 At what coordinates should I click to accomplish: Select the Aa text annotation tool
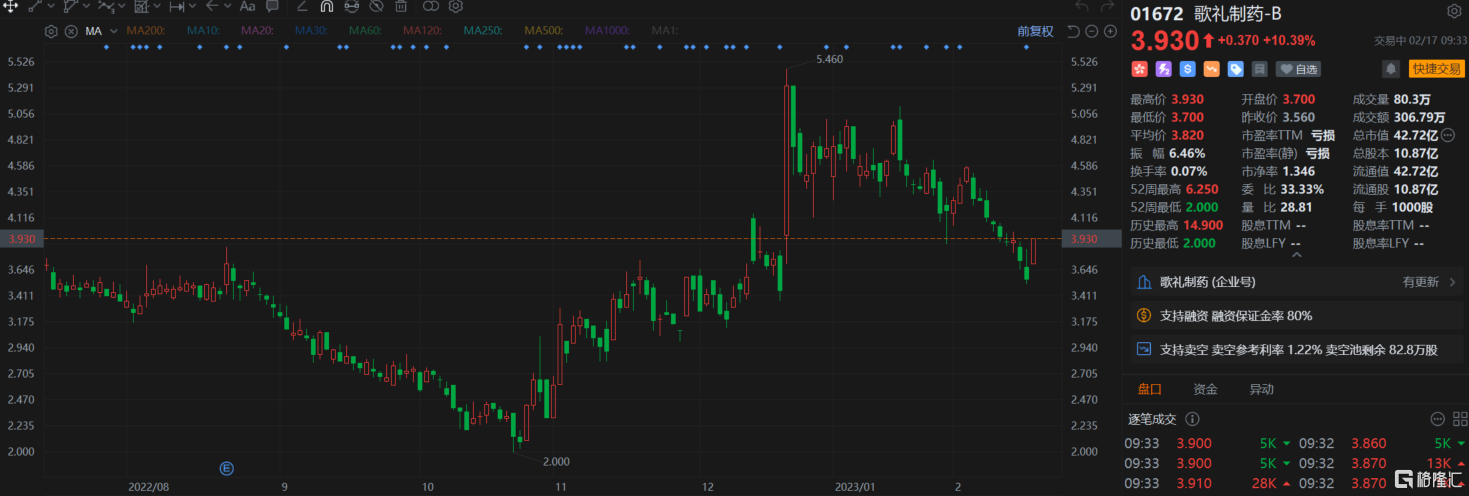point(247,6)
